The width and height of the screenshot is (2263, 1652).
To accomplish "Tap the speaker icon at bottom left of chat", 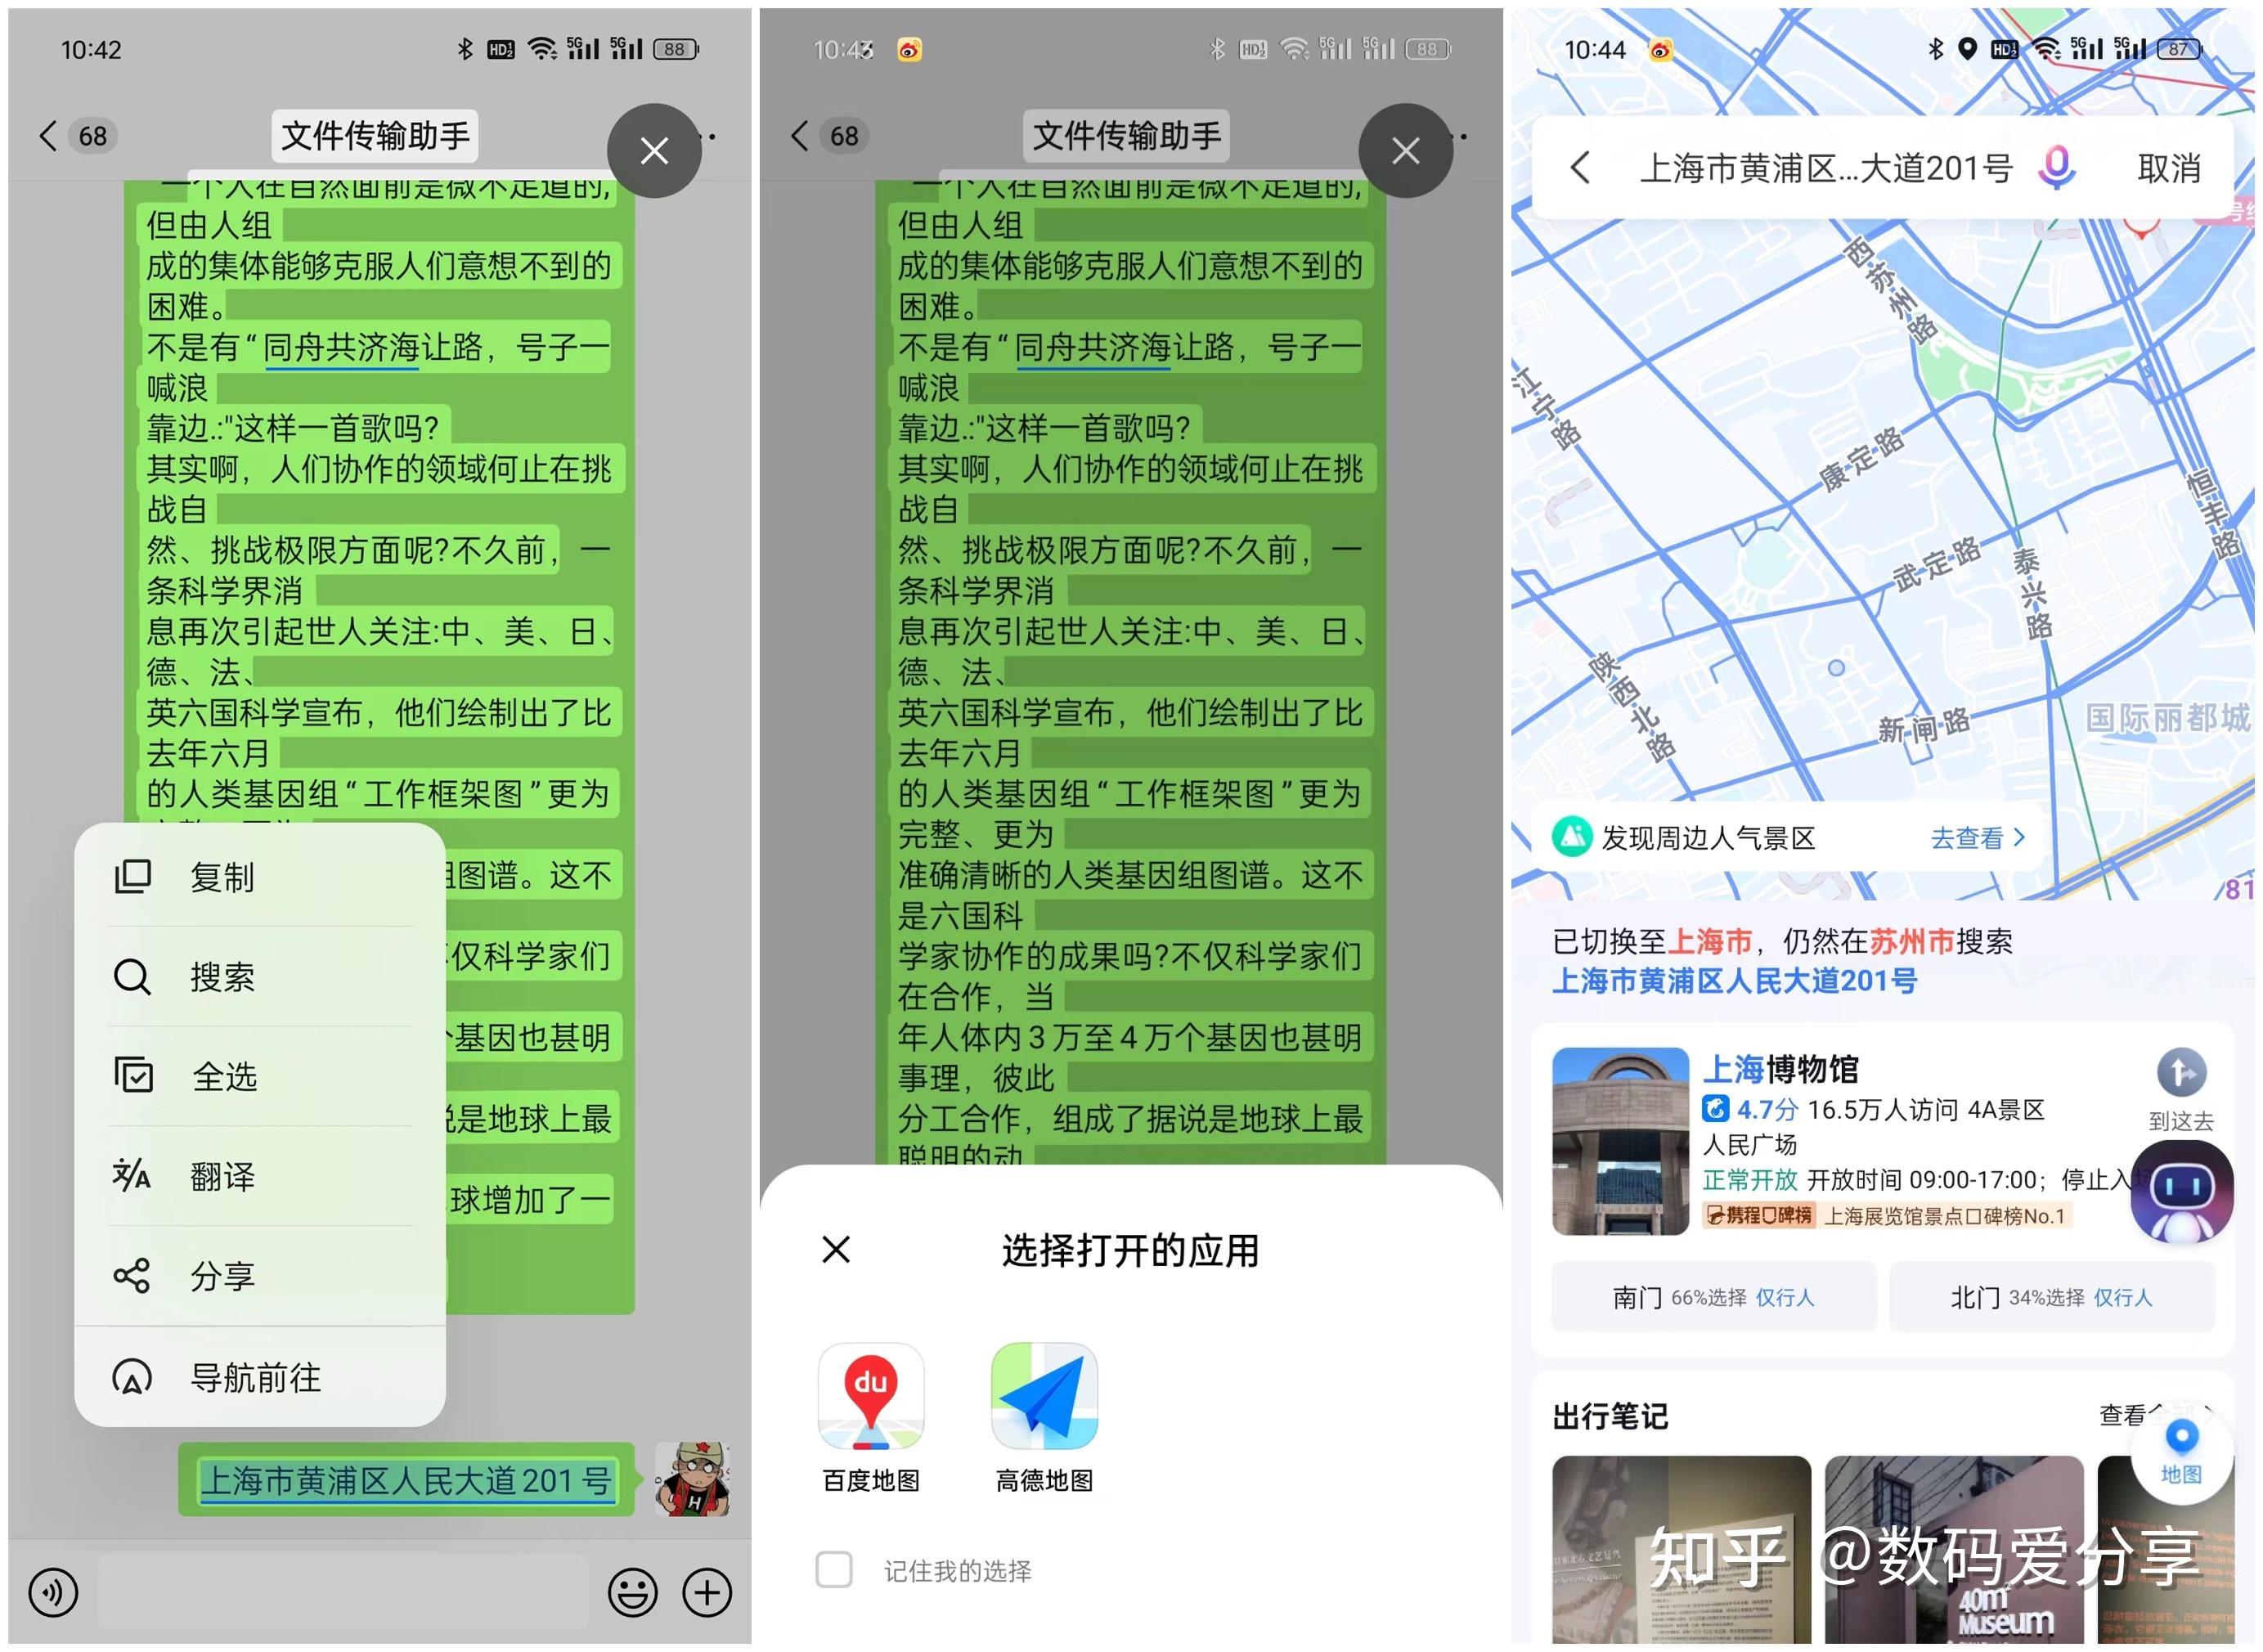I will [52, 1593].
